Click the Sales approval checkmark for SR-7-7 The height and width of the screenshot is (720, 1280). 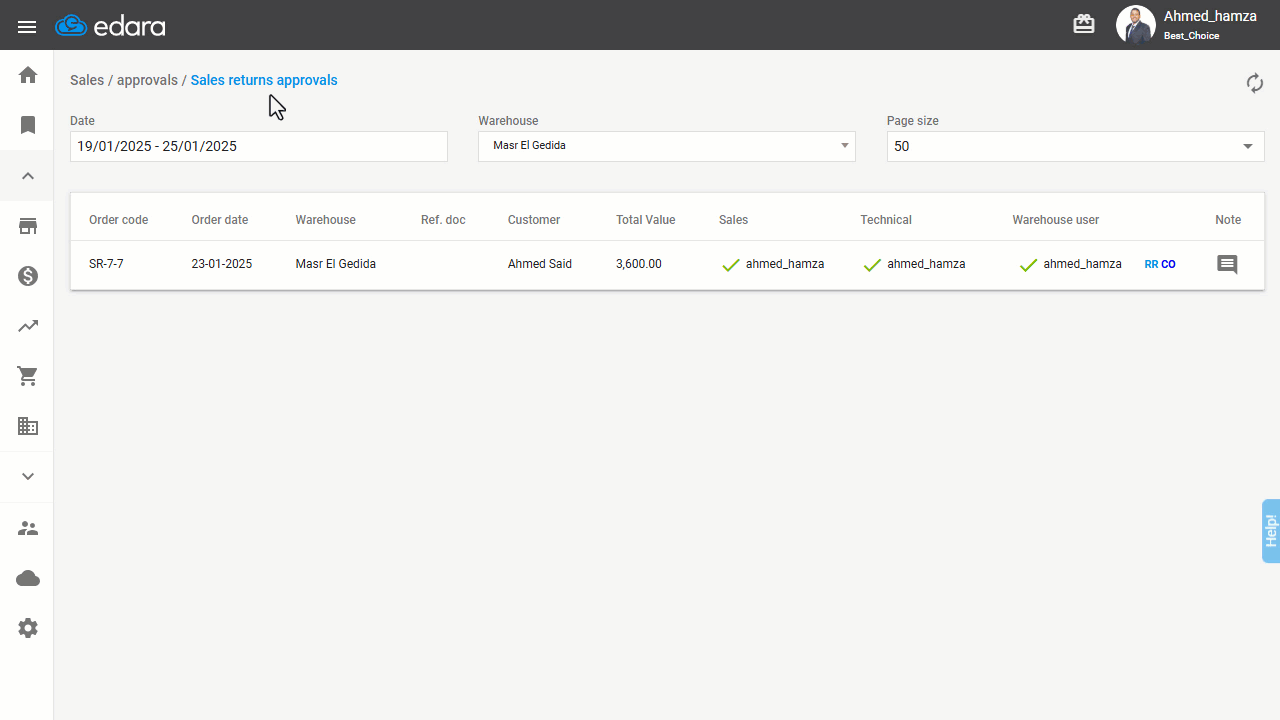coord(731,265)
